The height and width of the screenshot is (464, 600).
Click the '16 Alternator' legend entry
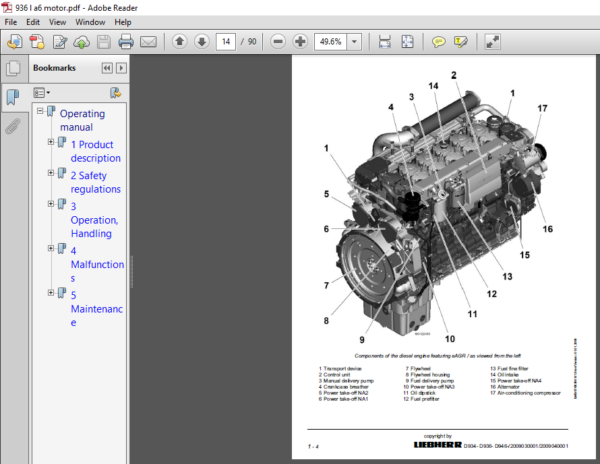tap(505, 387)
